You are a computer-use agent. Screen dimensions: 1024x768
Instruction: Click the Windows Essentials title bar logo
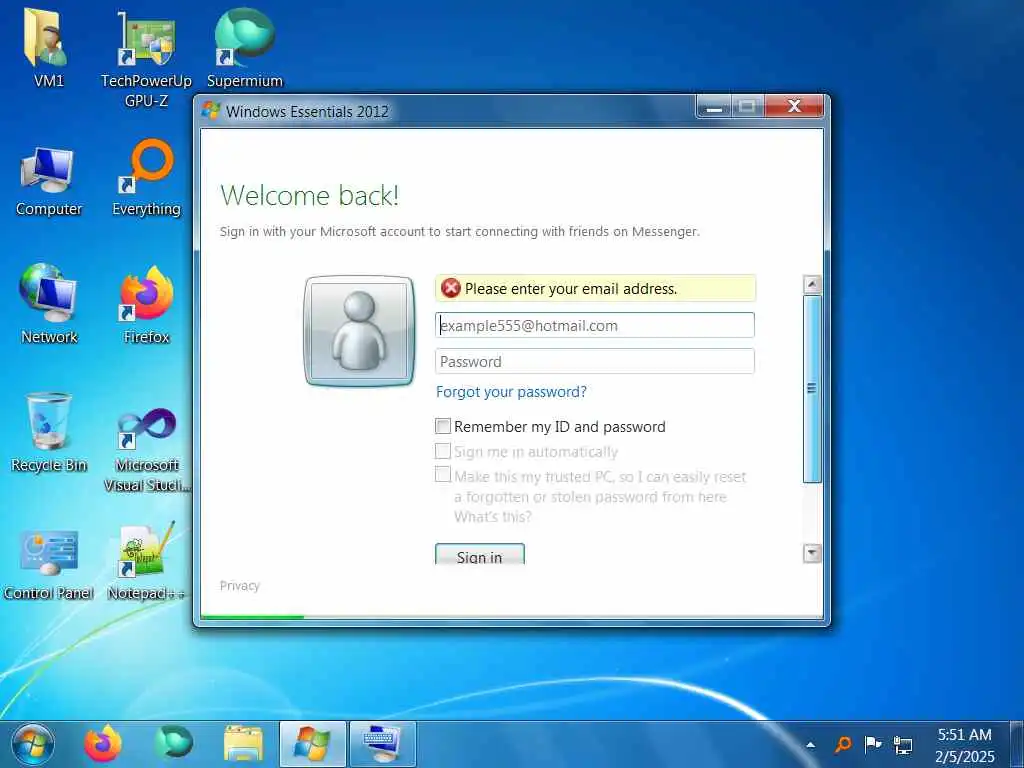211,110
